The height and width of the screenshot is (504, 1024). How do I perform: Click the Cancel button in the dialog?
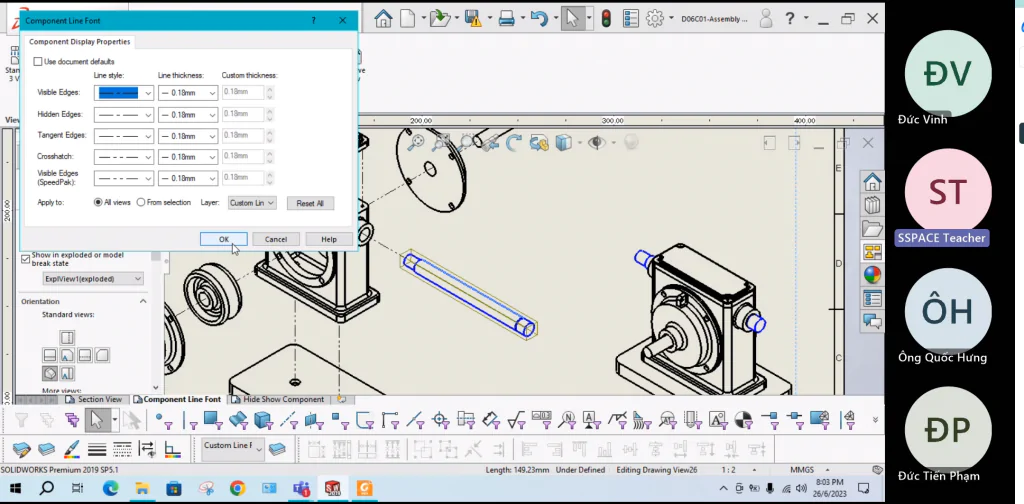click(276, 240)
